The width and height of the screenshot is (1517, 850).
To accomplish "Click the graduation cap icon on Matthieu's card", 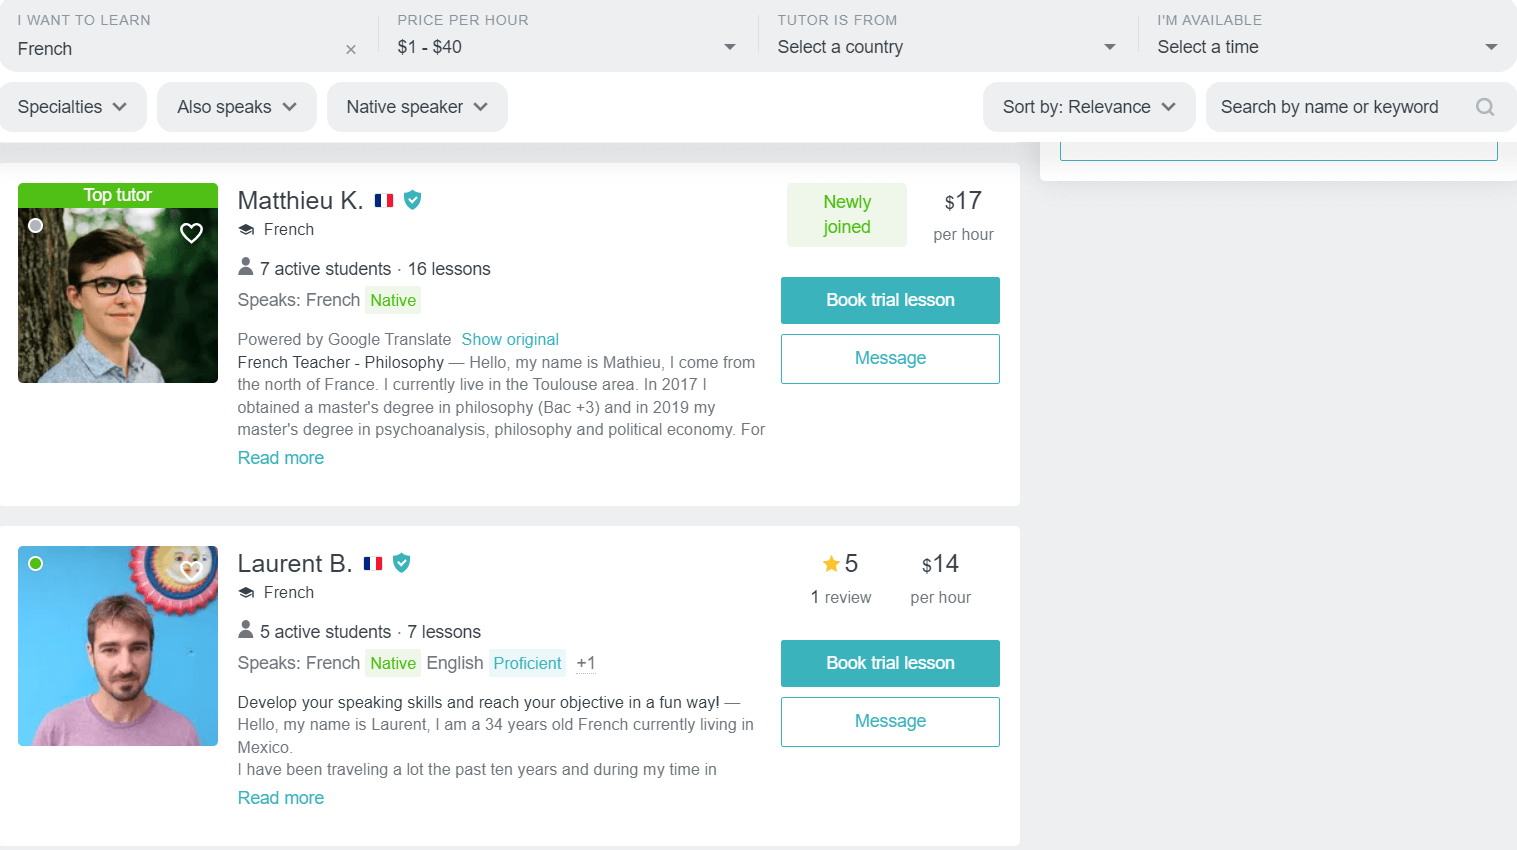I will (x=246, y=229).
